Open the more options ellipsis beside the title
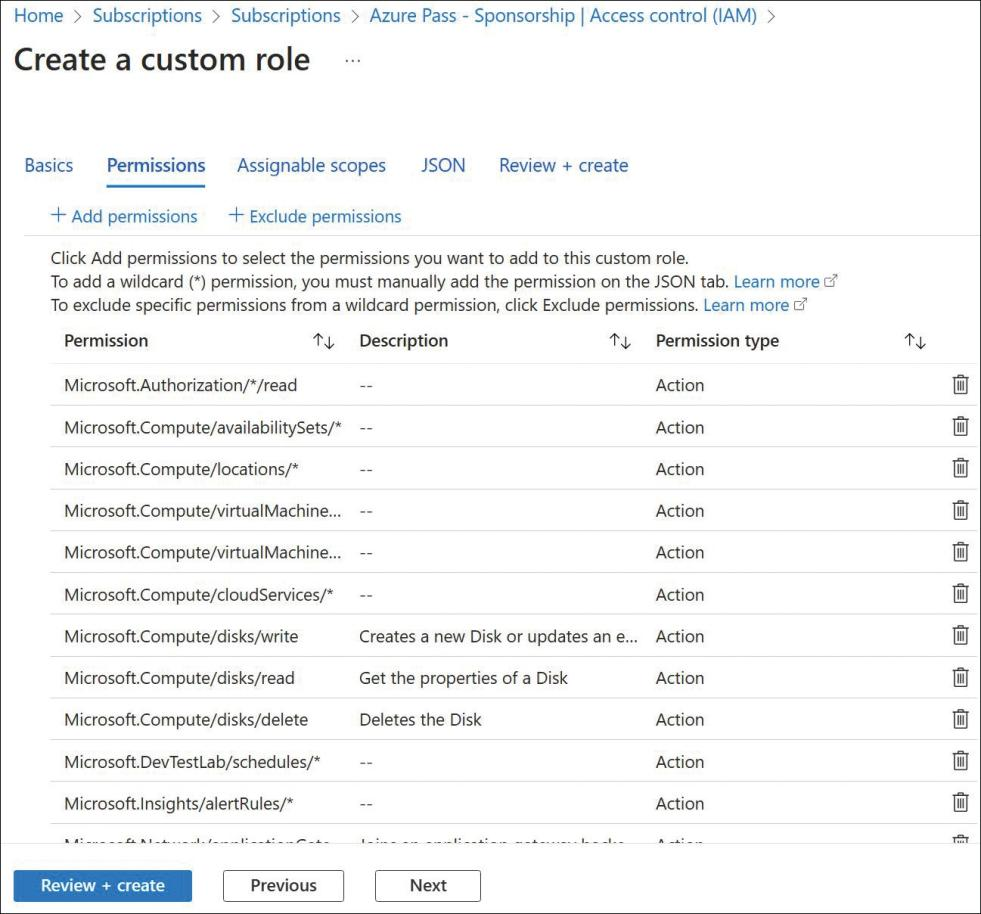 tap(353, 61)
